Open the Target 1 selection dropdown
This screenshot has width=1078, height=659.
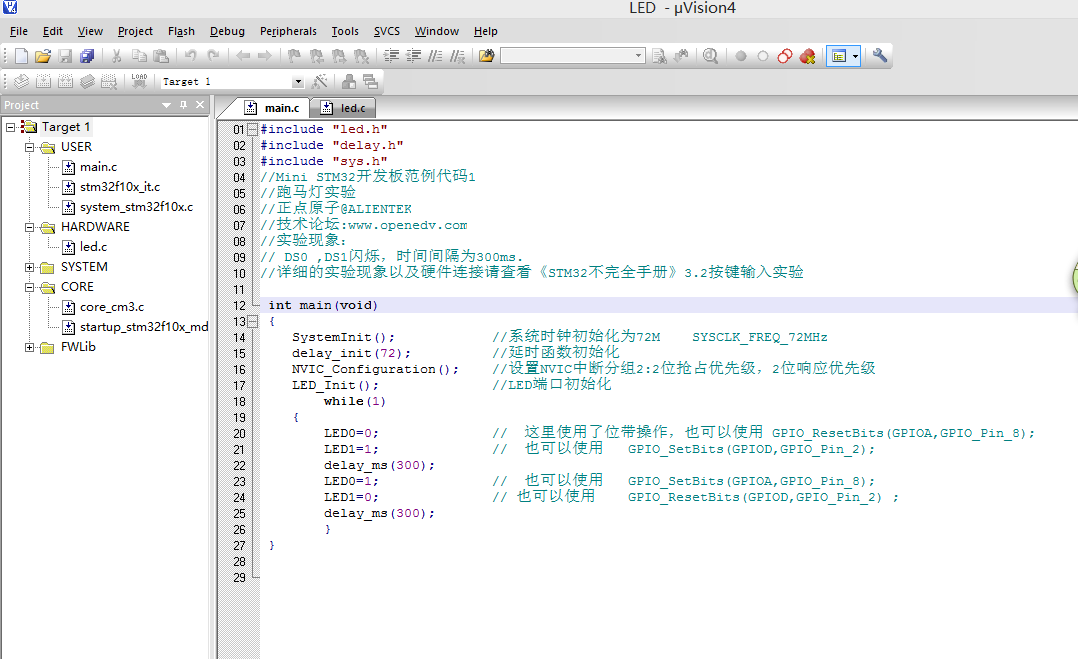[x=298, y=82]
